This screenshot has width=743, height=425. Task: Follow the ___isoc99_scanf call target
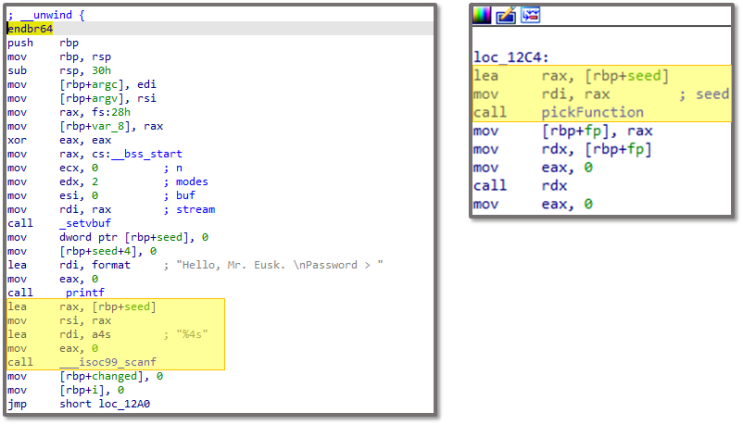tap(108, 362)
